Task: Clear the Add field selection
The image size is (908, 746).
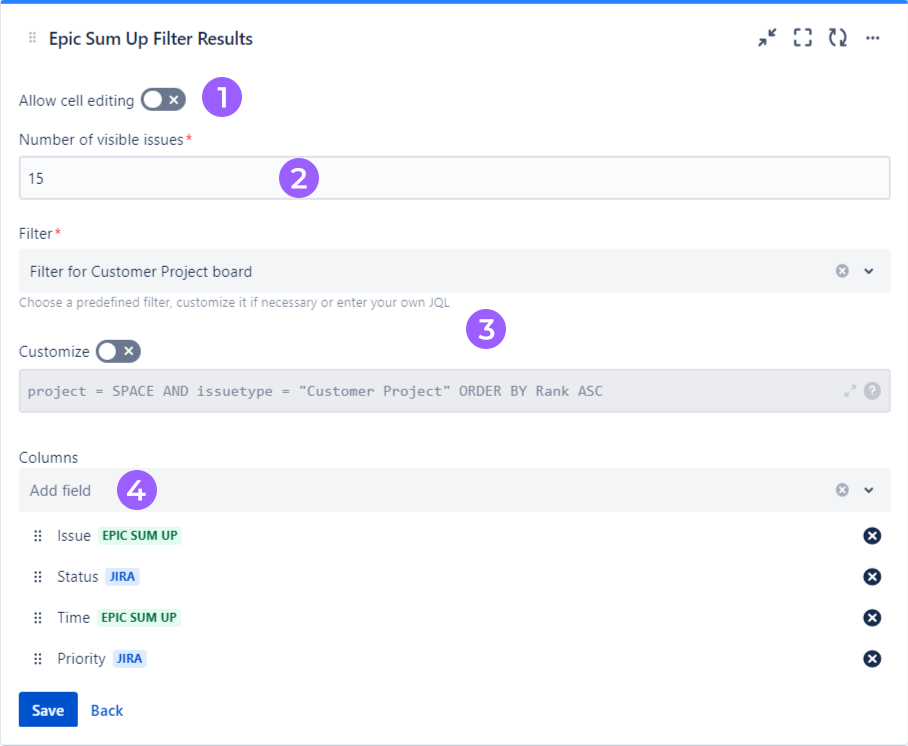Action: 842,490
